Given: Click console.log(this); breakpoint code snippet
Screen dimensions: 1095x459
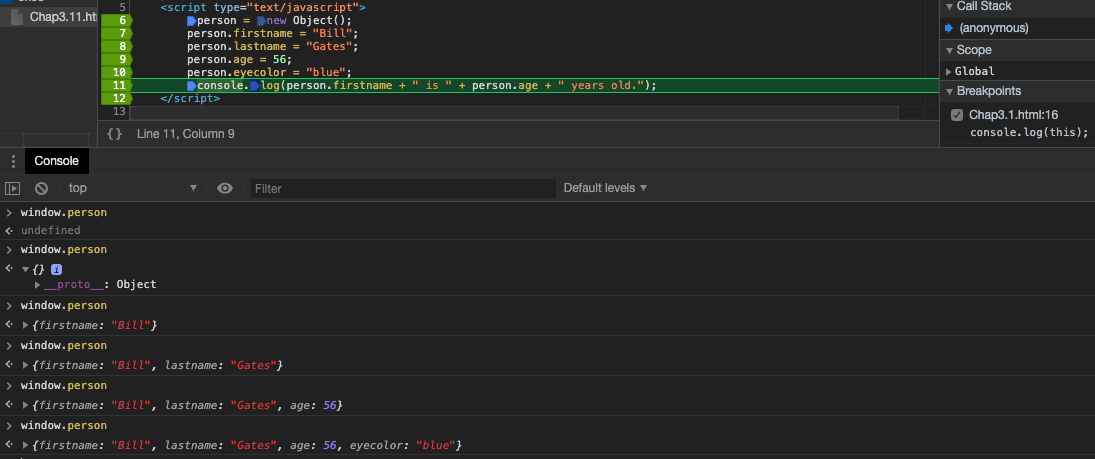Looking at the screenshot, I should (x=1029, y=132).
